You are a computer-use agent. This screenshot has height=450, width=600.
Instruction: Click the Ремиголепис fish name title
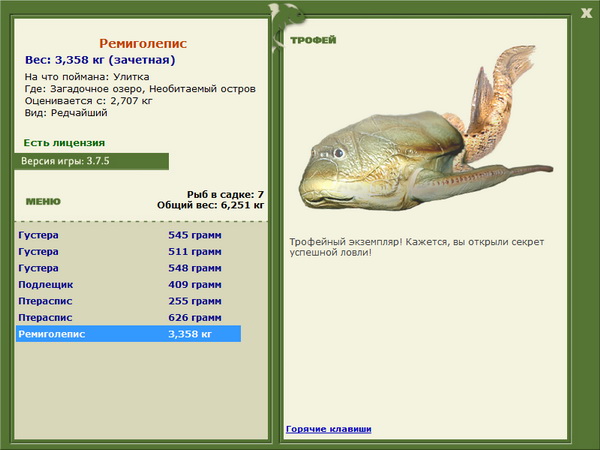[143, 43]
